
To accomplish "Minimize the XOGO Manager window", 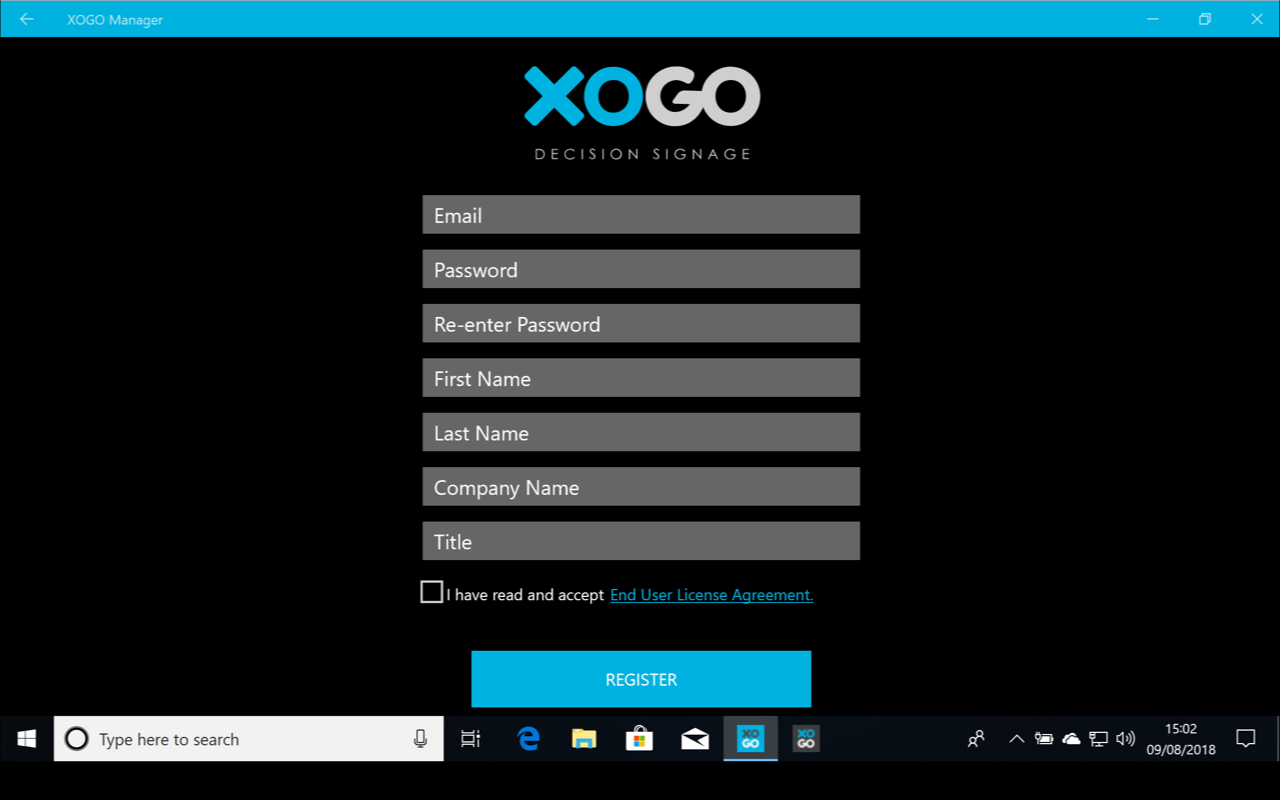I will click(x=1155, y=19).
